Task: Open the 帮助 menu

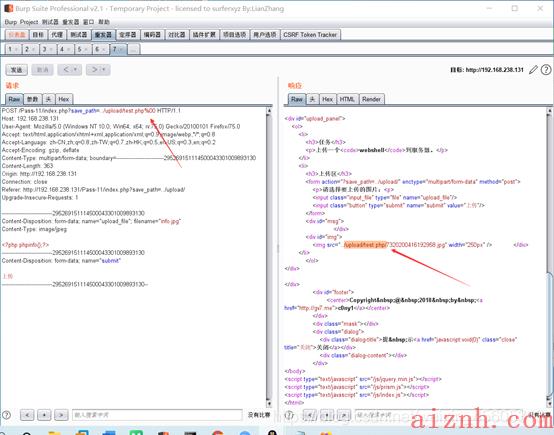Action: [x=104, y=22]
